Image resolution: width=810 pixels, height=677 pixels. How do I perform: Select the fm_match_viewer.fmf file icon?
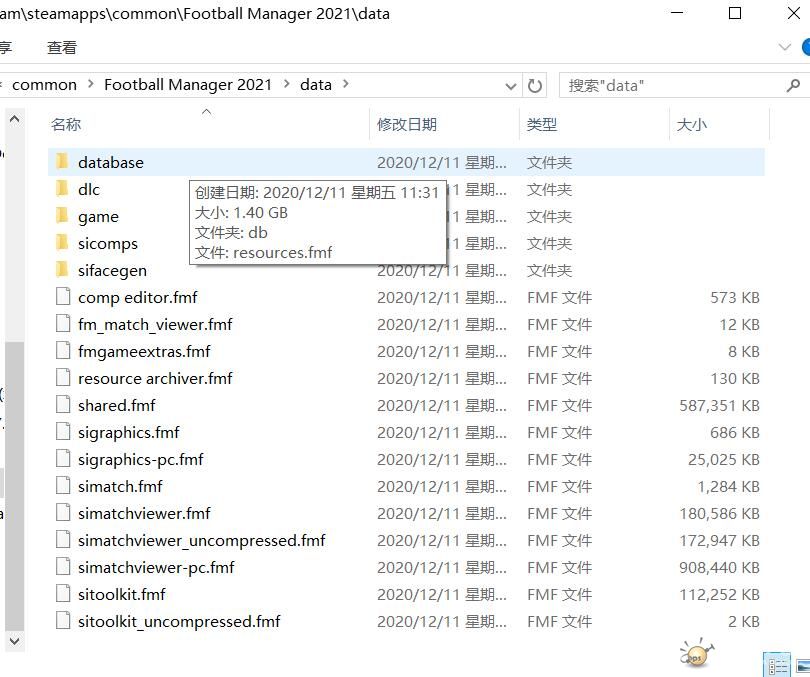(x=63, y=324)
